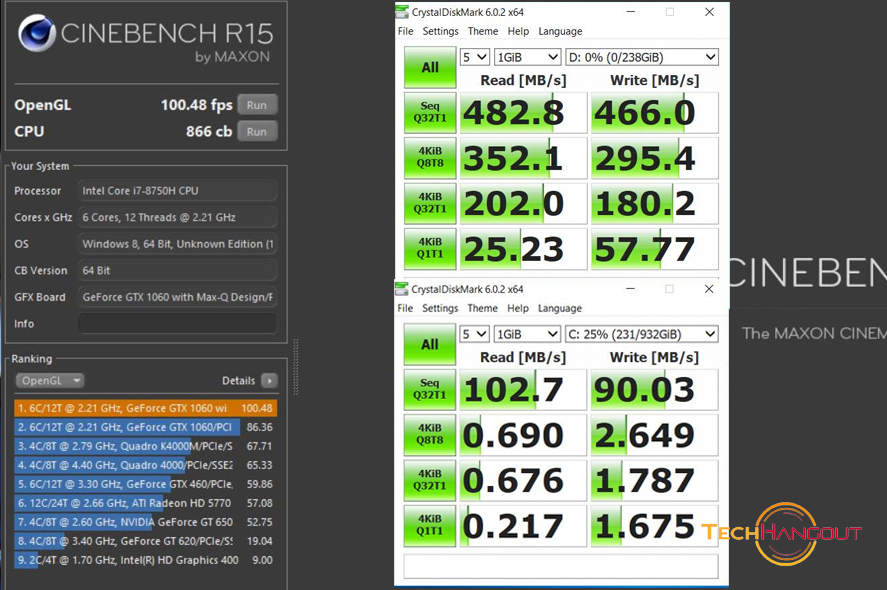Viewport: 887px width, 590px height.
Task: Grab the vertical splitter handle beside Cinebench panel
Action: [295, 367]
